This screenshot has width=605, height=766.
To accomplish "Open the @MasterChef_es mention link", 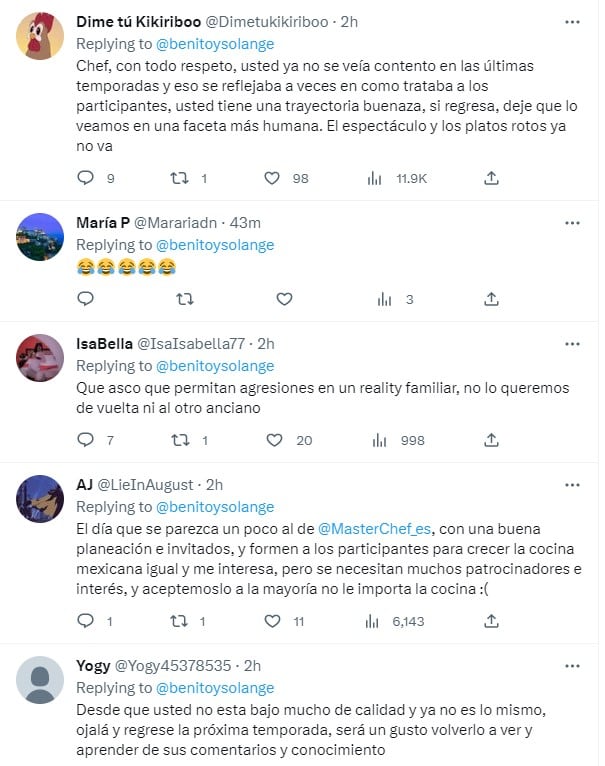I will tap(374, 526).
